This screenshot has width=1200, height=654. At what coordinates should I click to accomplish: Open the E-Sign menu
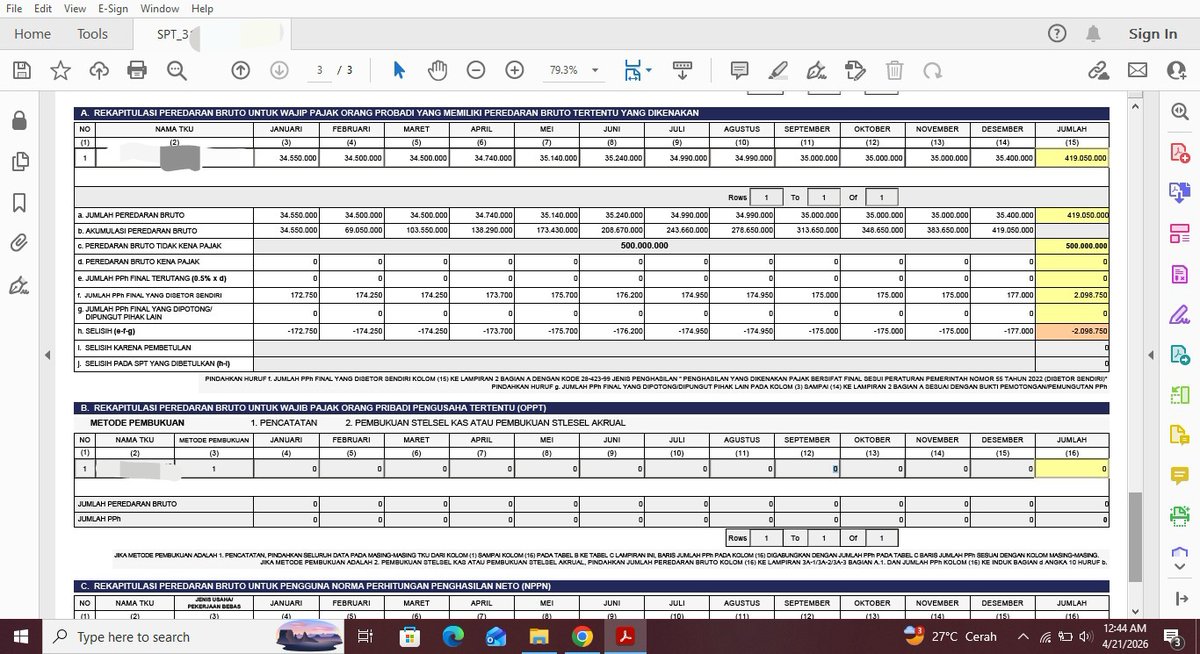point(111,8)
